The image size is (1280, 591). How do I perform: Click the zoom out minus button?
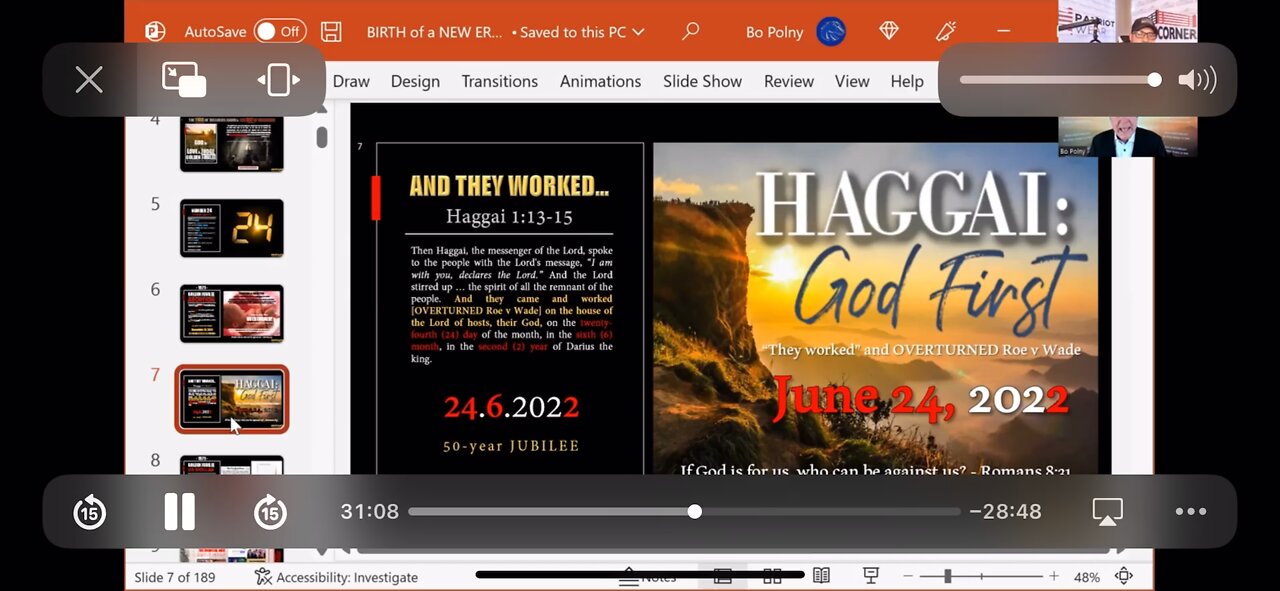click(908, 576)
